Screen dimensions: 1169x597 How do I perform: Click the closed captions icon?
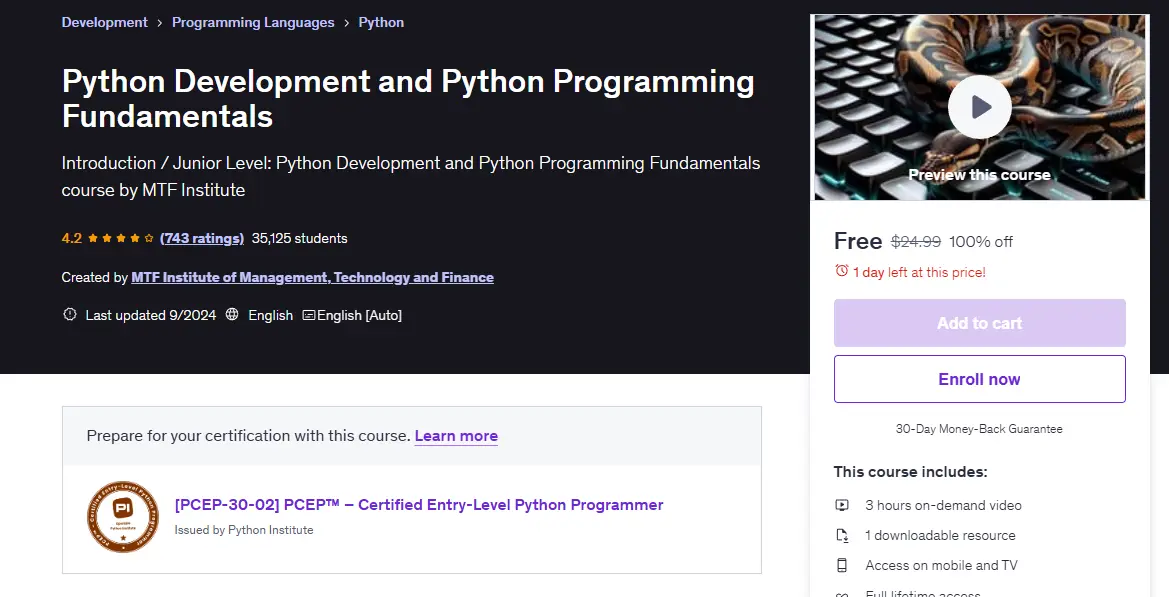point(309,315)
